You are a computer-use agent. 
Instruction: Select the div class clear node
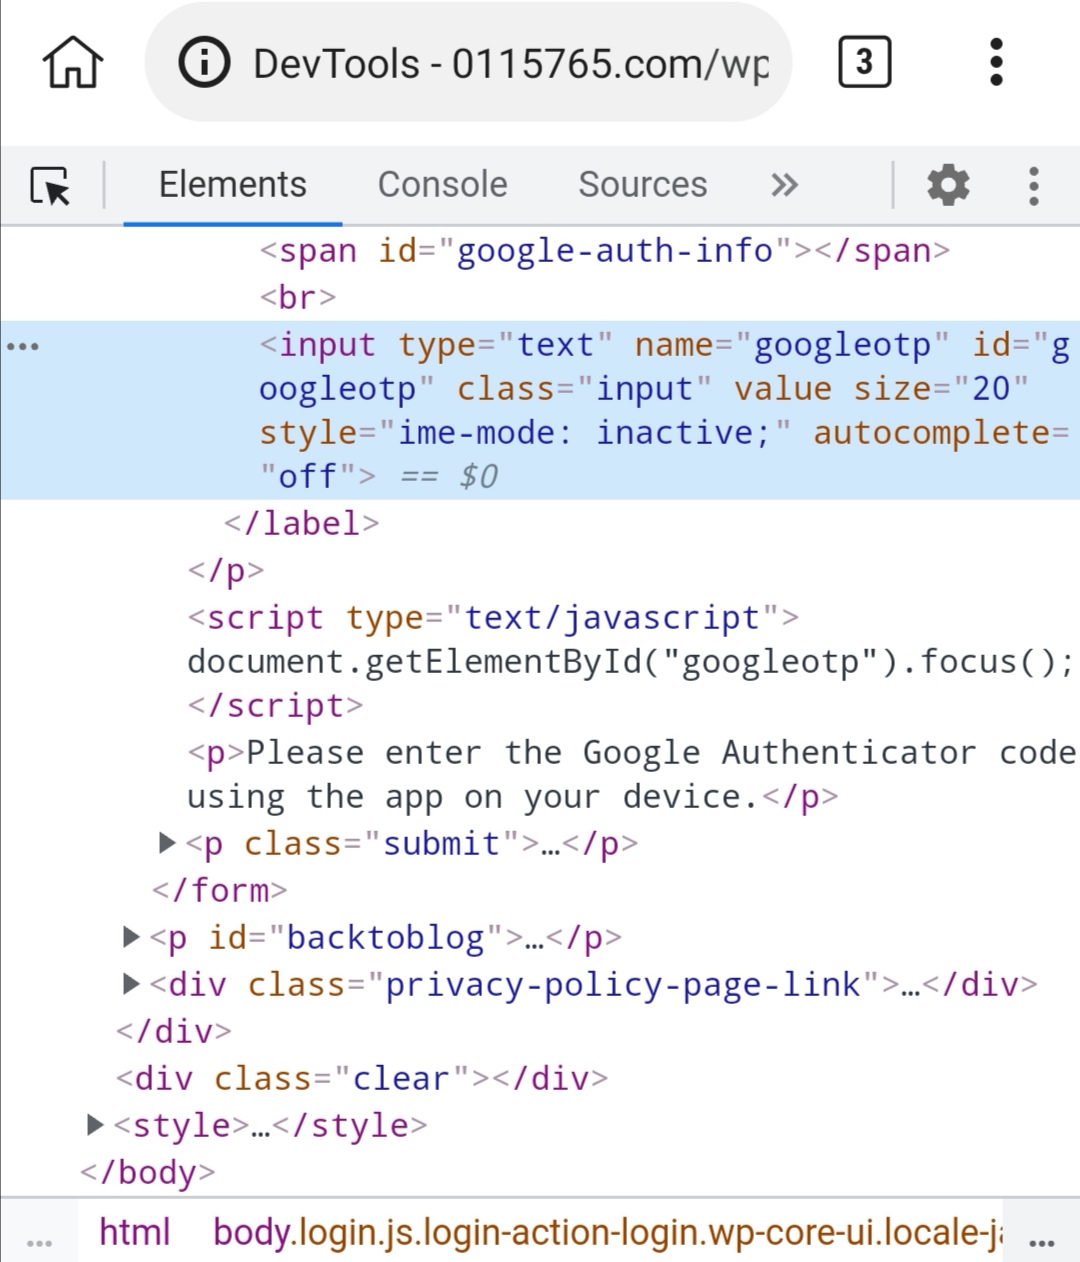[x=361, y=1078]
